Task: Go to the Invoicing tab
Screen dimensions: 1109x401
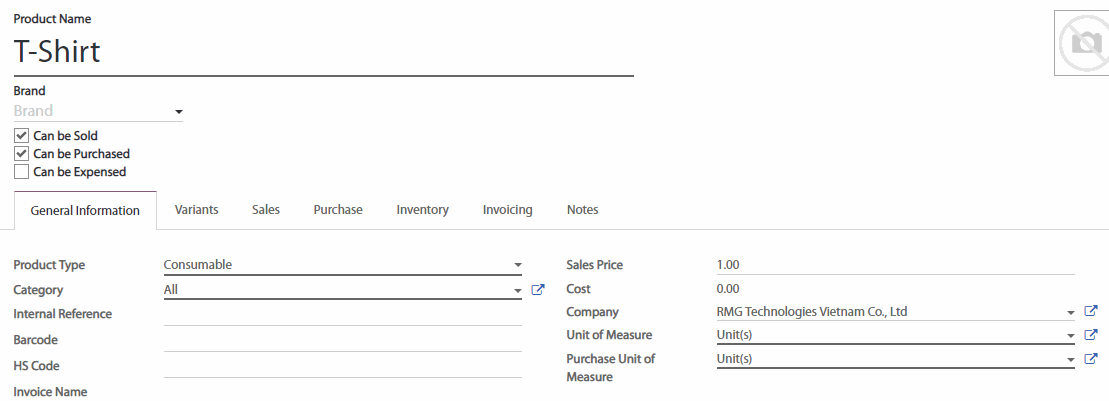Action: (507, 210)
